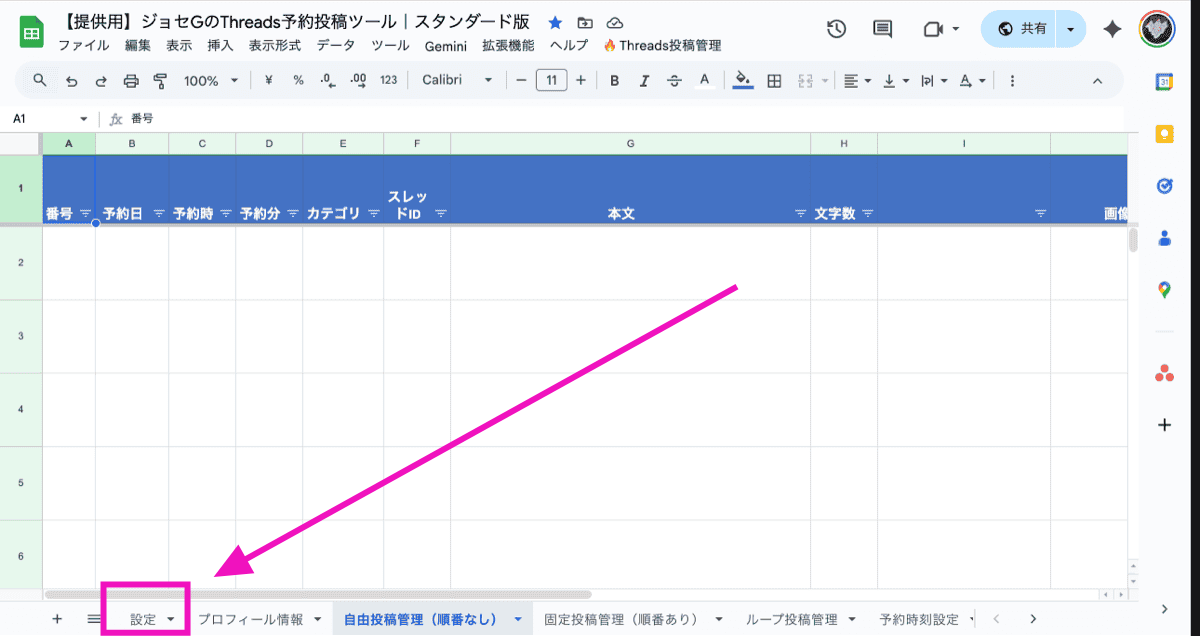This screenshot has height=636, width=1200.
Task: Get add-ons with the plus icon
Action: click(x=1164, y=425)
